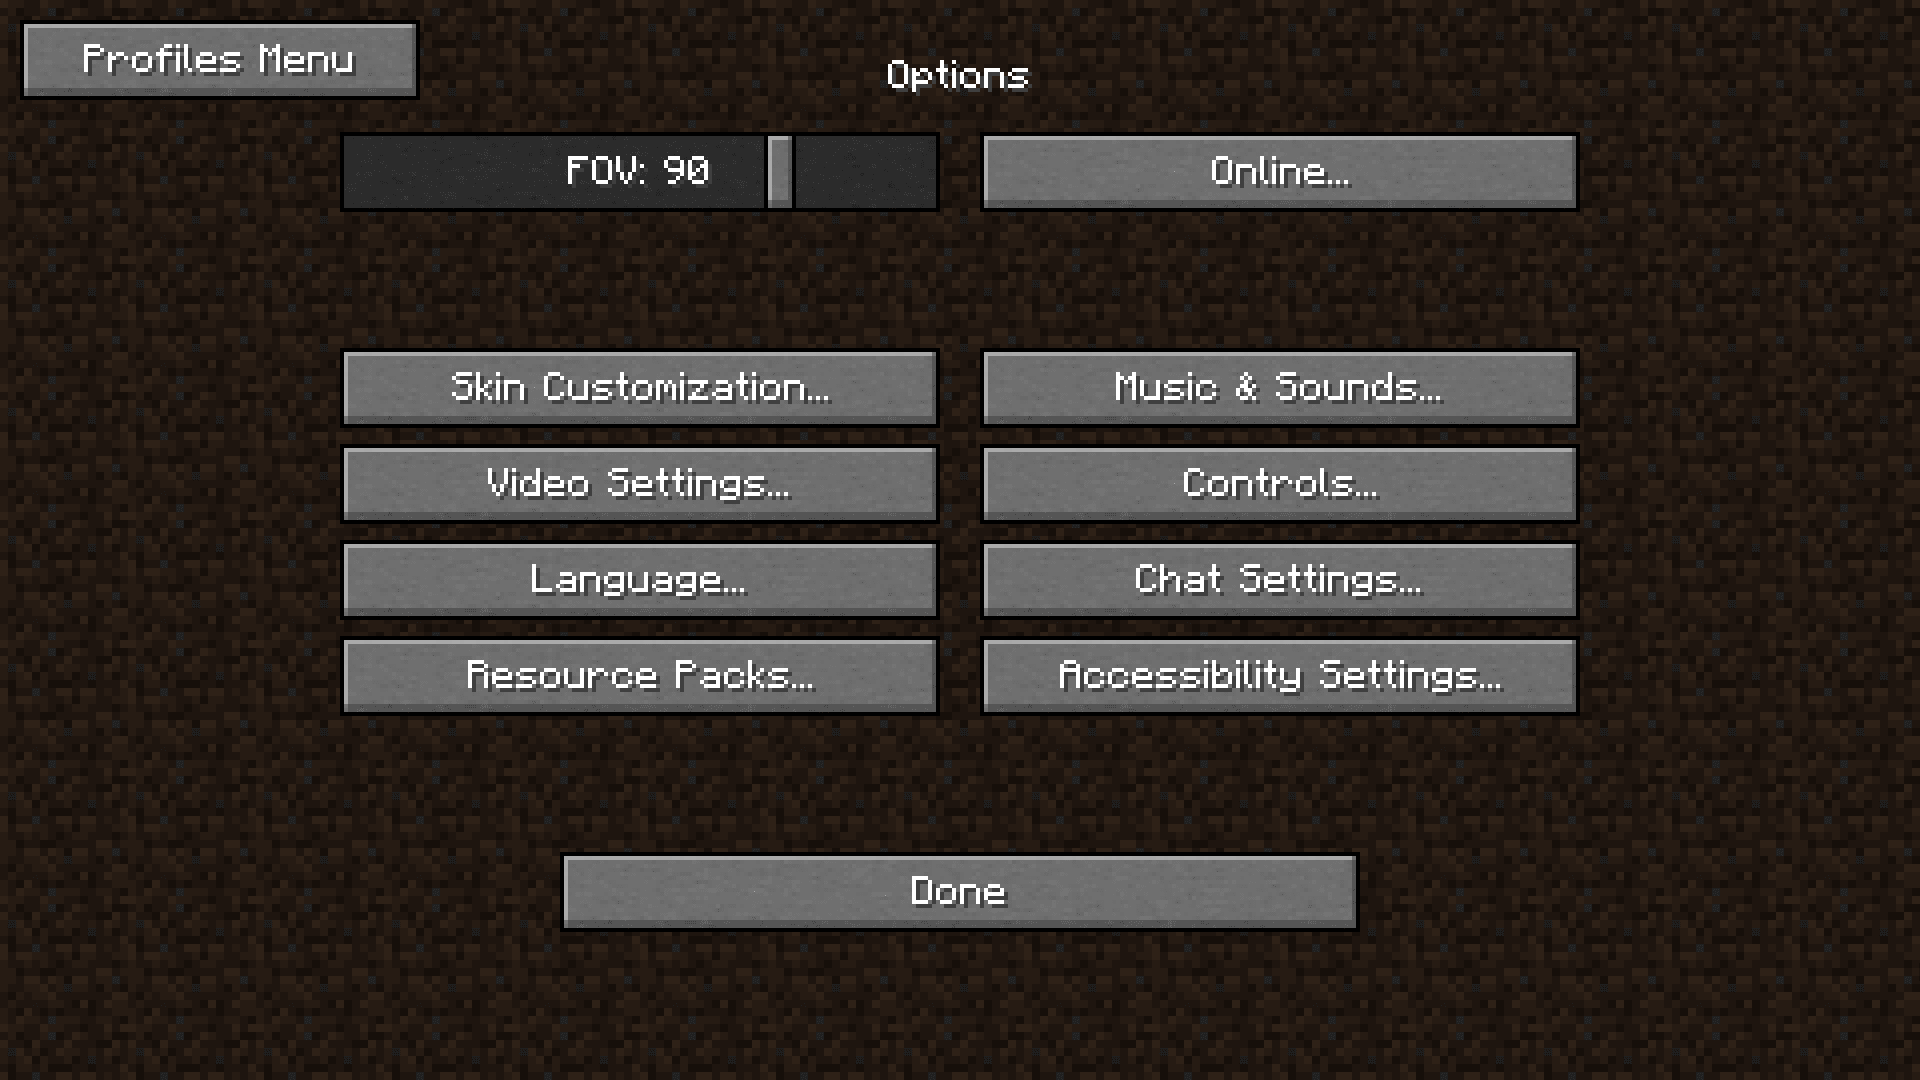Select FOV input field
The width and height of the screenshot is (1920, 1080).
click(640, 171)
